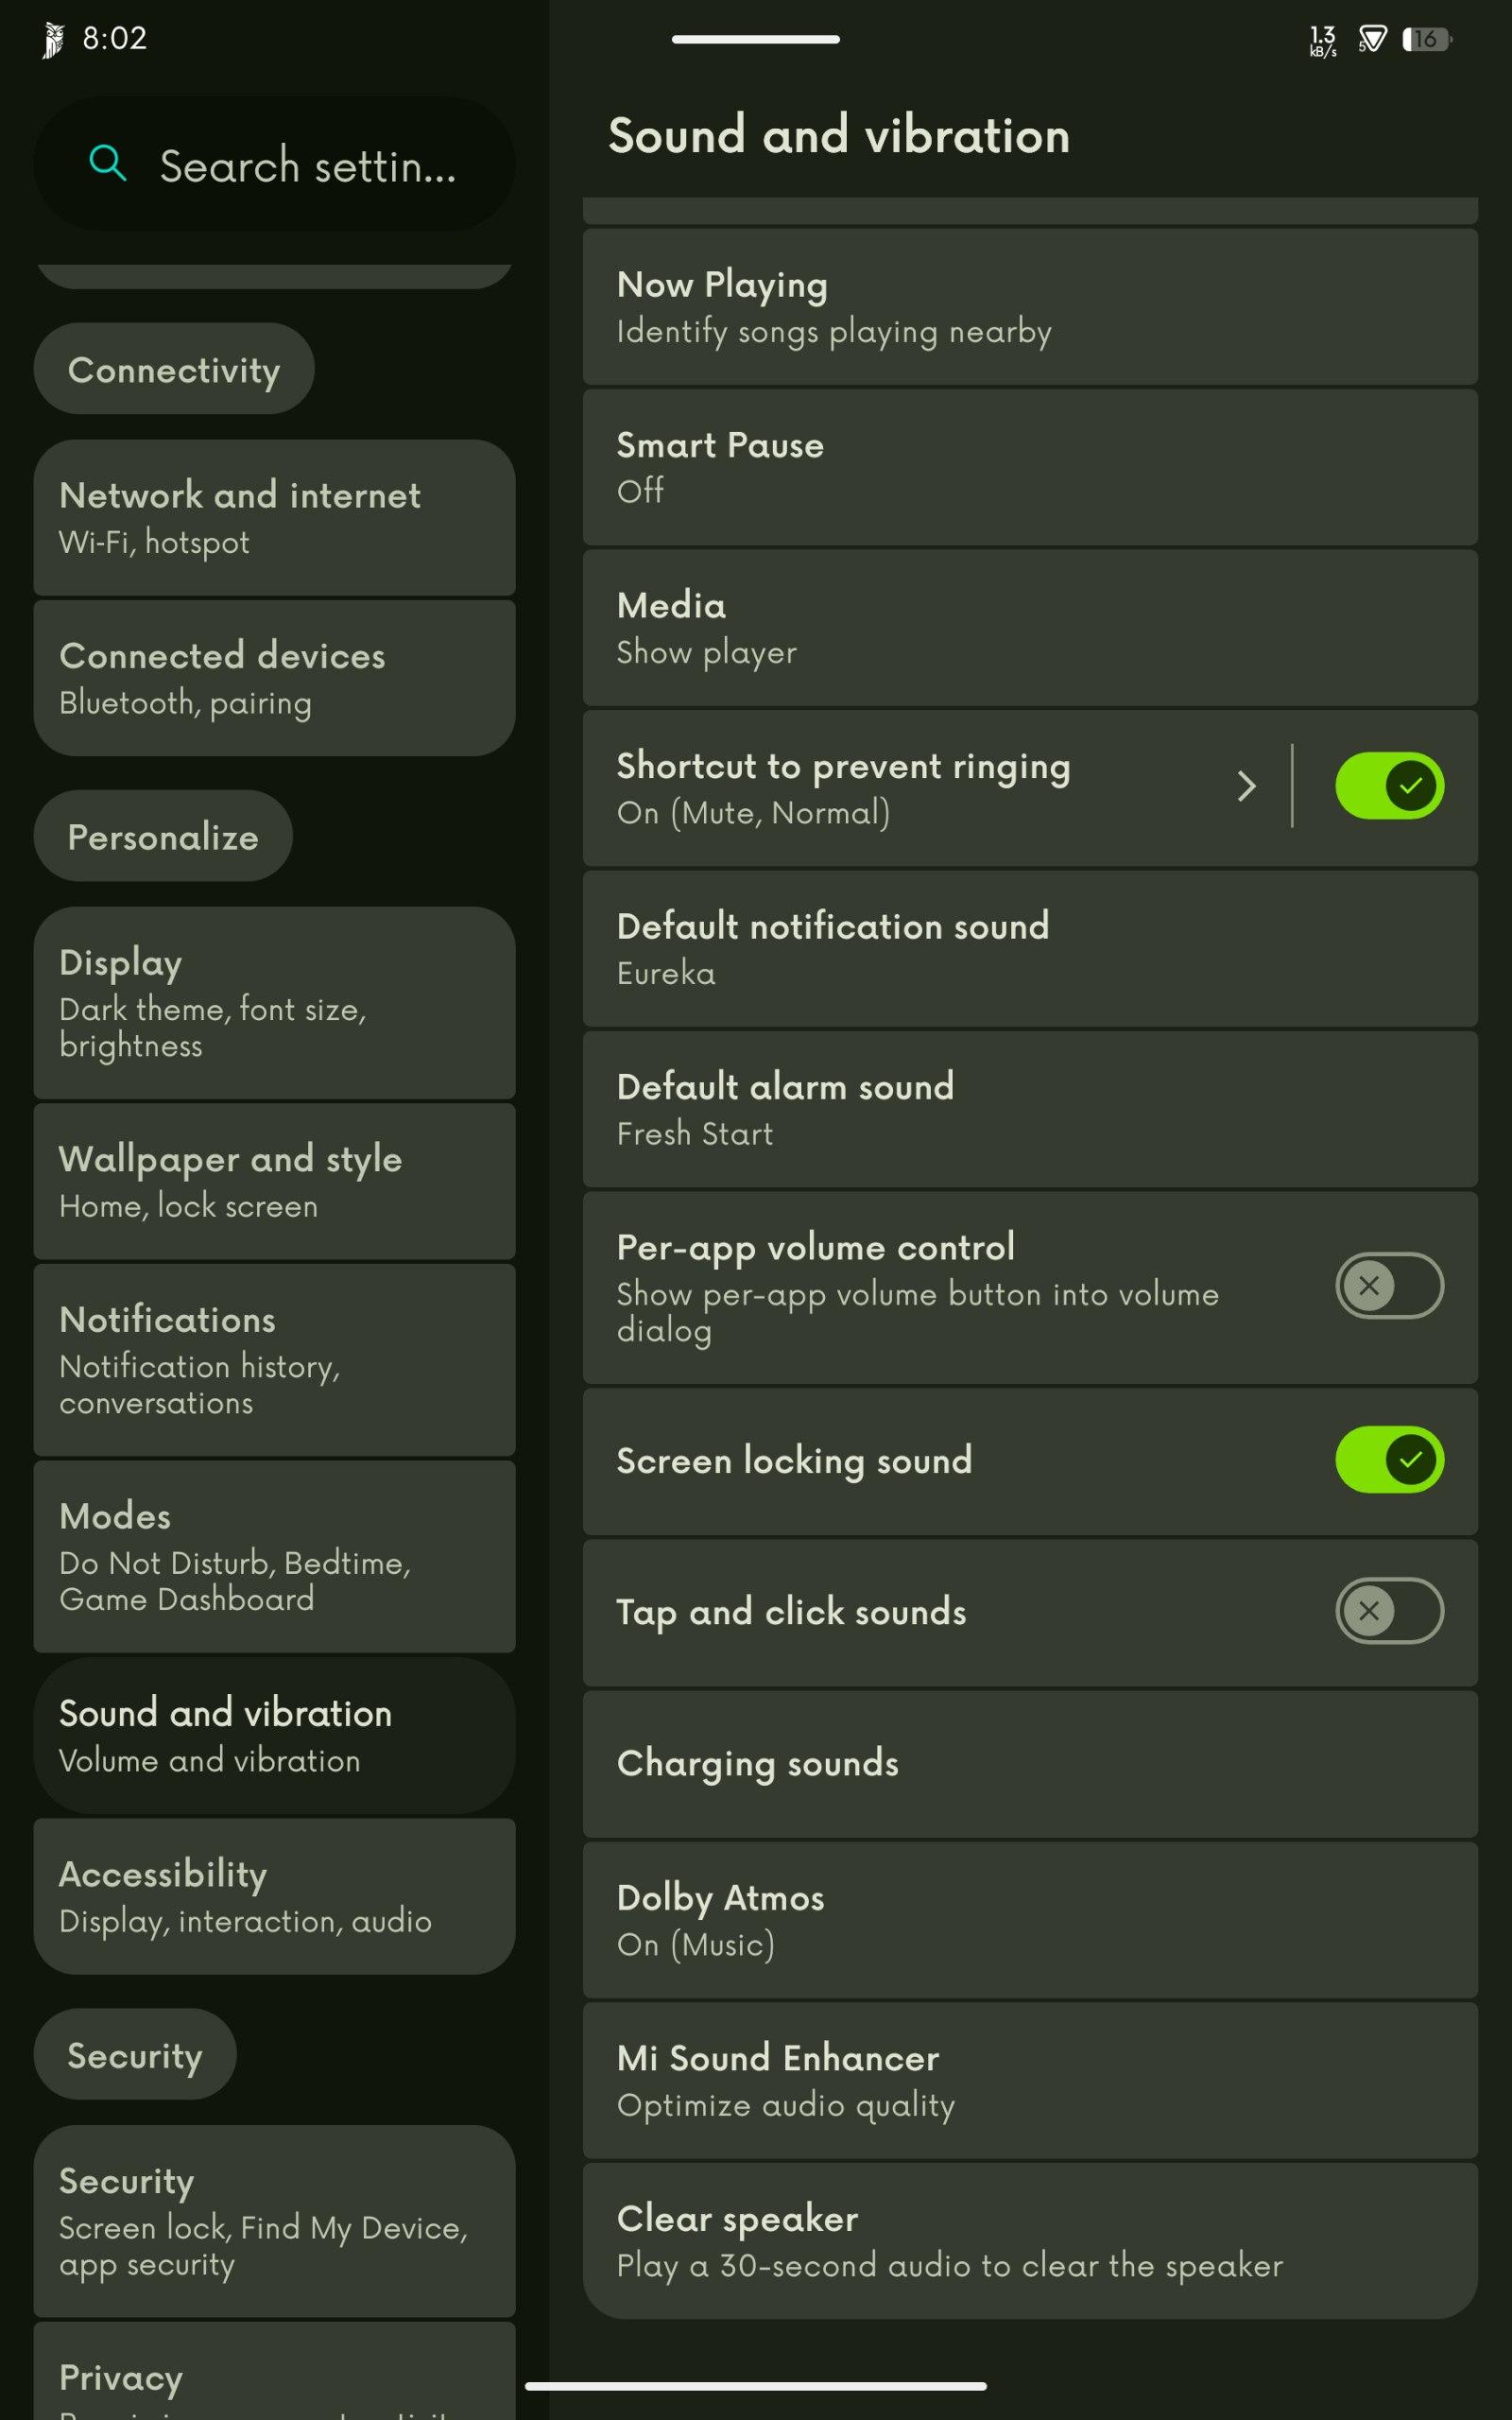This screenshot has width=1512, height=2420.
Task: Tap the network speed indicator icon
Action: [1322, 40]
